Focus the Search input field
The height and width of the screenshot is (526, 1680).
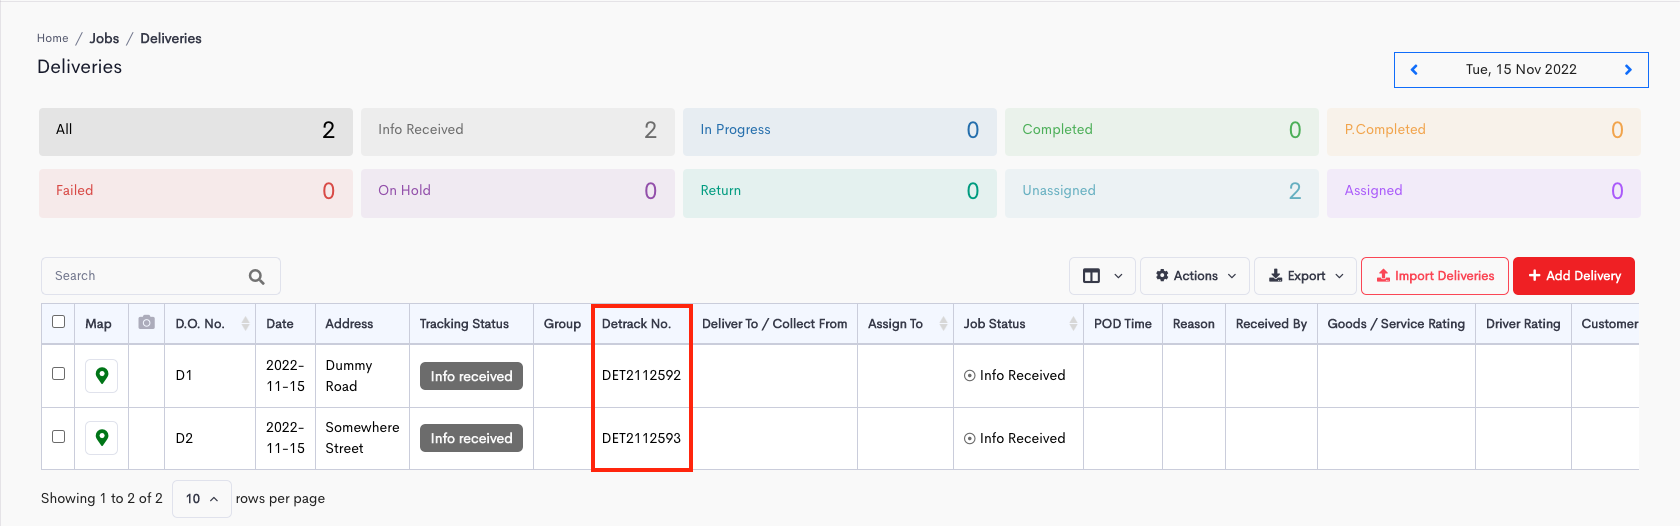tap(145, 276)
